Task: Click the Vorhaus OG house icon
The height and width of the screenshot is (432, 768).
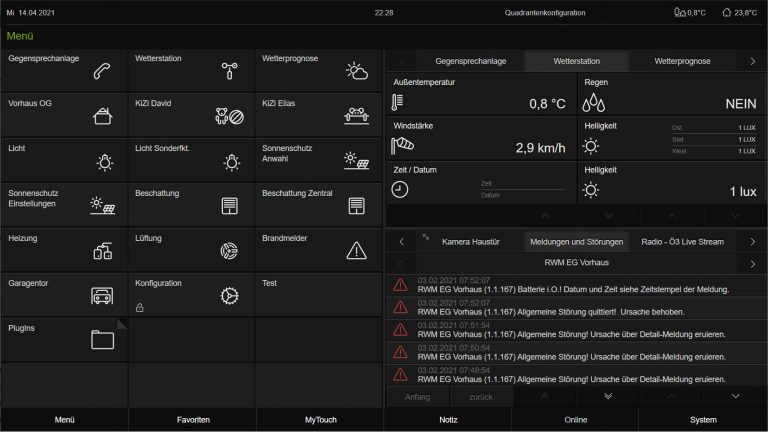Action: click(101, 116)
